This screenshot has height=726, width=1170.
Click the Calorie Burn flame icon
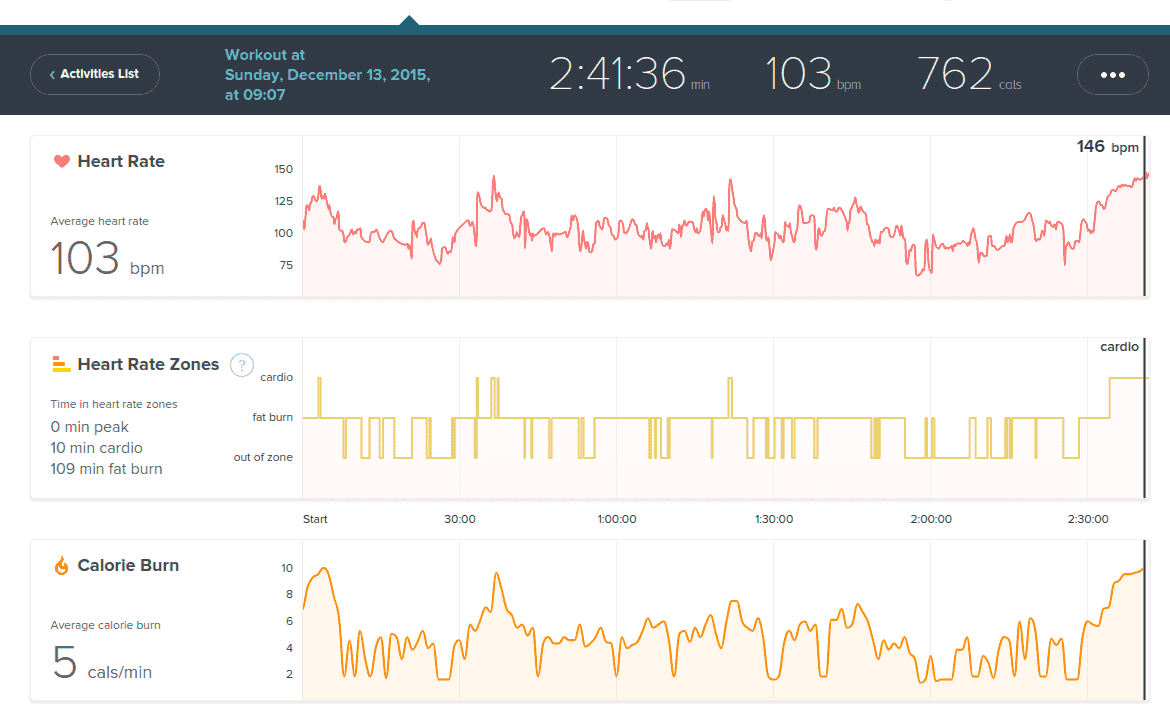[62, 566]
